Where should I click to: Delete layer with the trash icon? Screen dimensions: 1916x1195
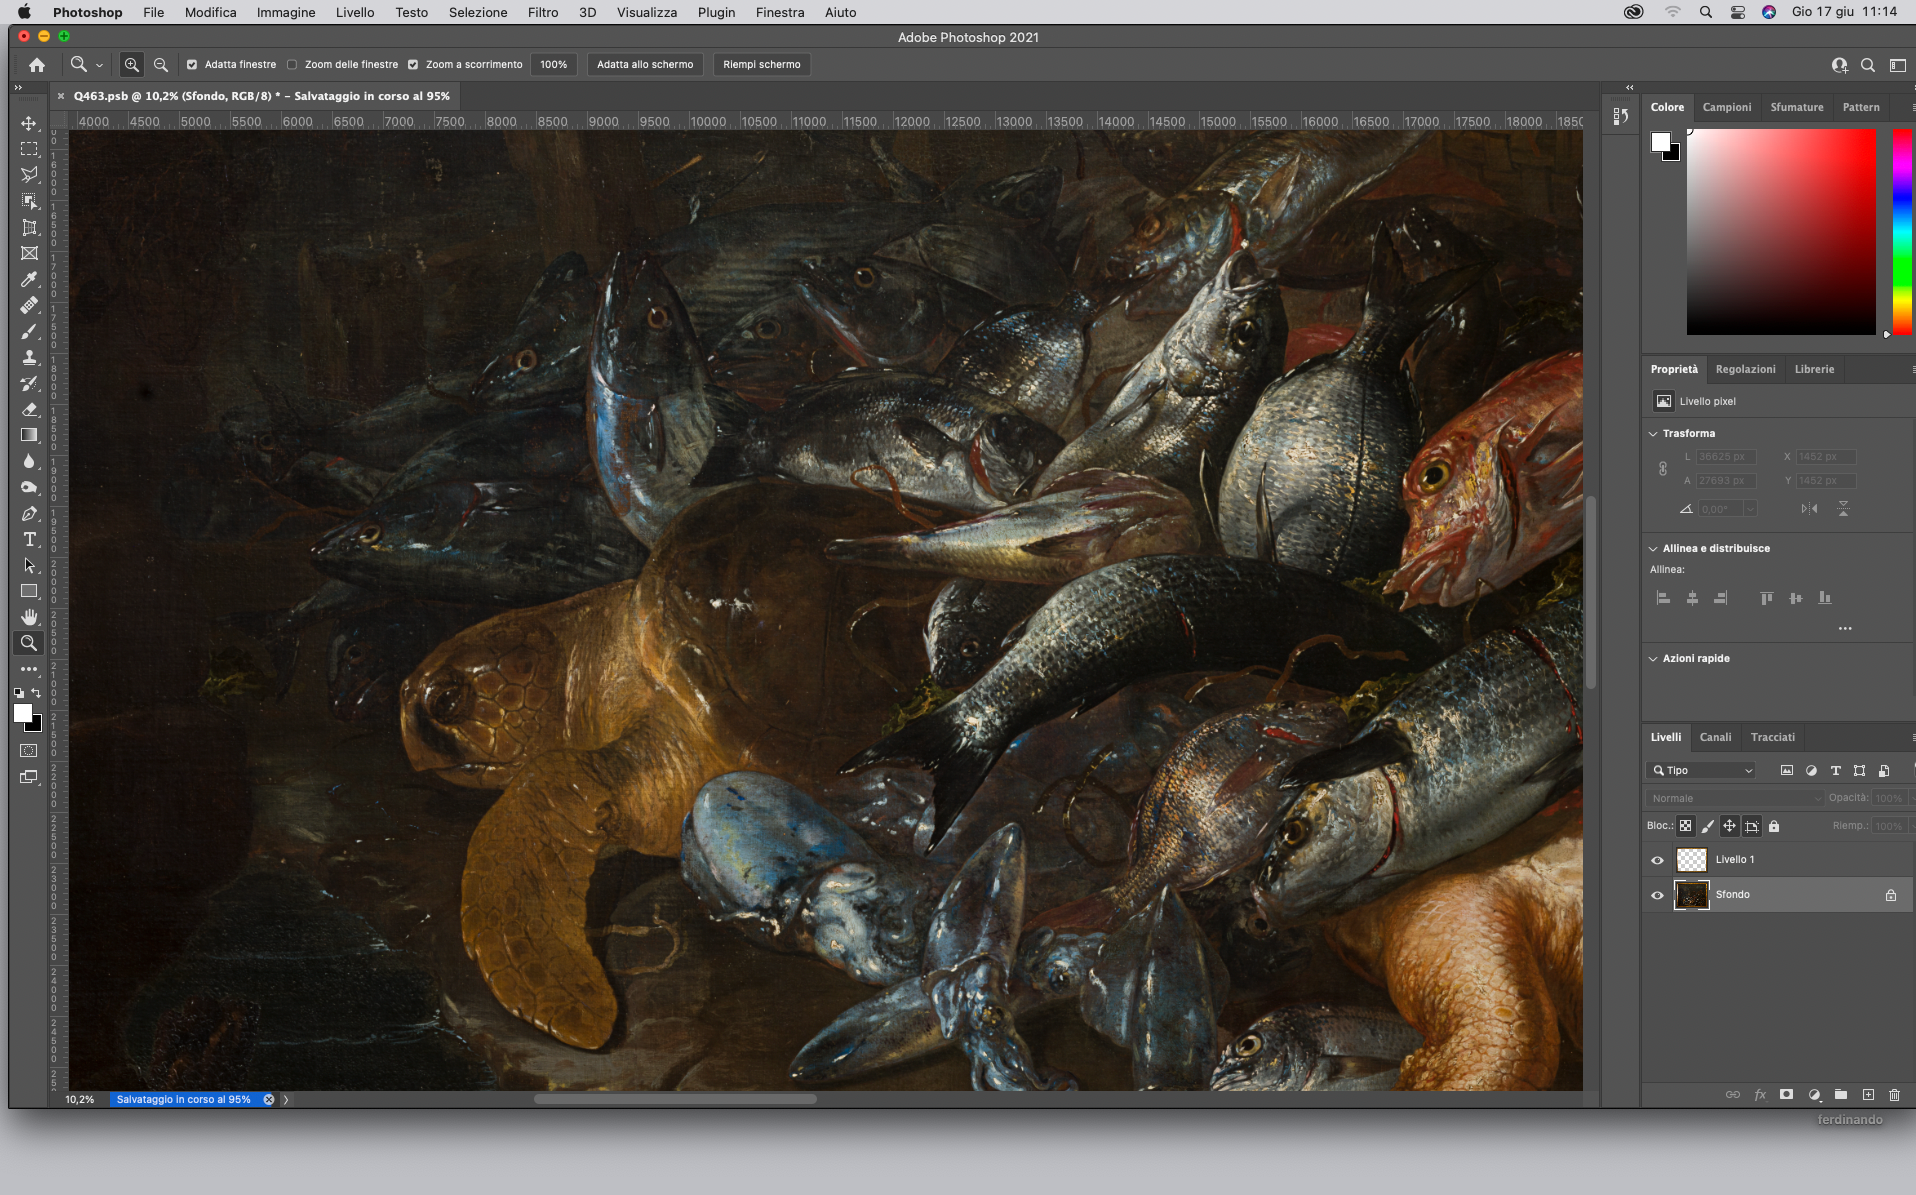click(1893, 1094)
